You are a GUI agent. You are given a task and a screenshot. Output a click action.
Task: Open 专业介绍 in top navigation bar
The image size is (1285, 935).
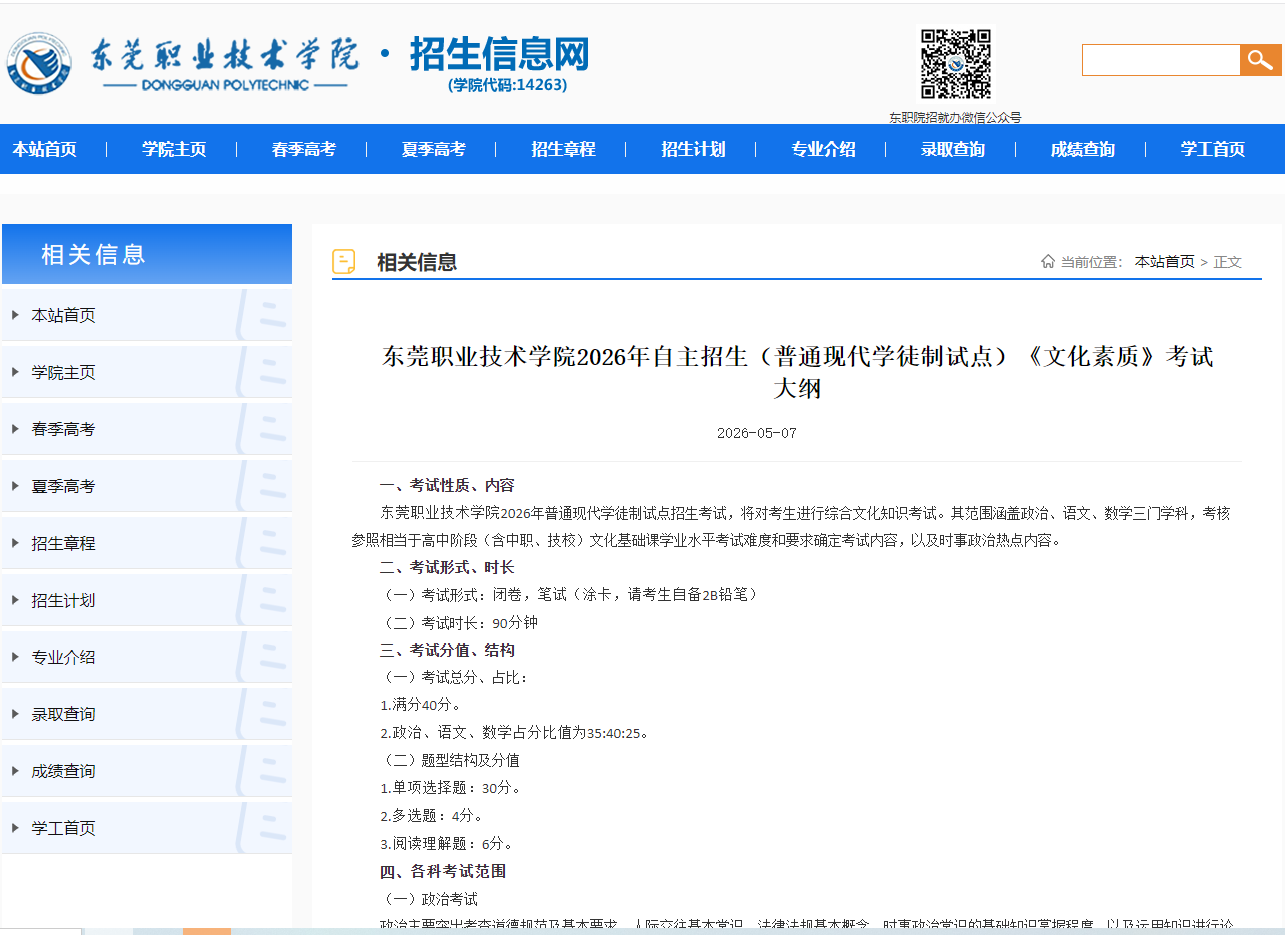click(x=823, y=149)
